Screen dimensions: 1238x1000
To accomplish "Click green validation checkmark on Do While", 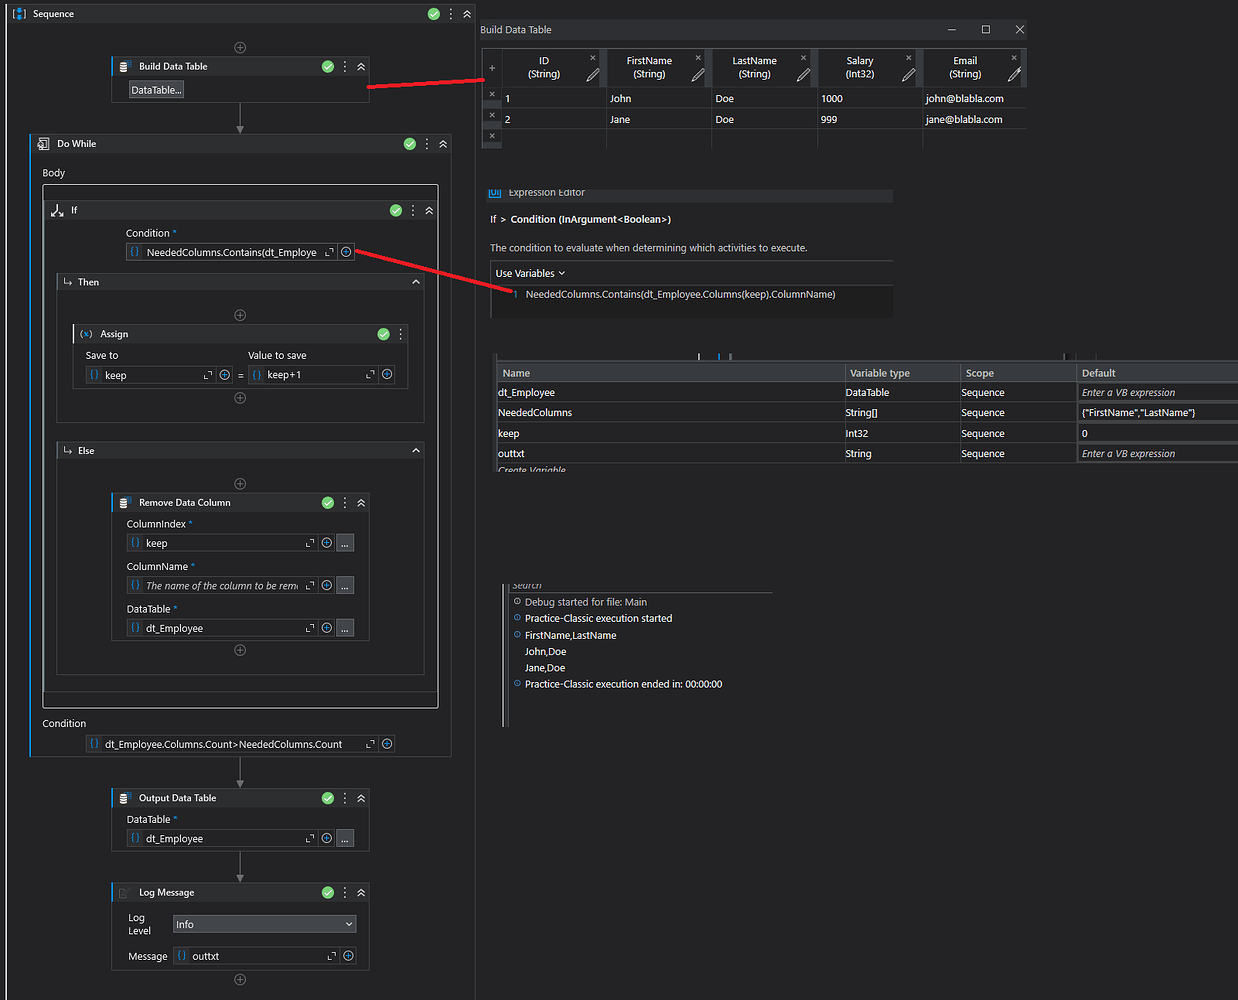I will pos(409,143).
